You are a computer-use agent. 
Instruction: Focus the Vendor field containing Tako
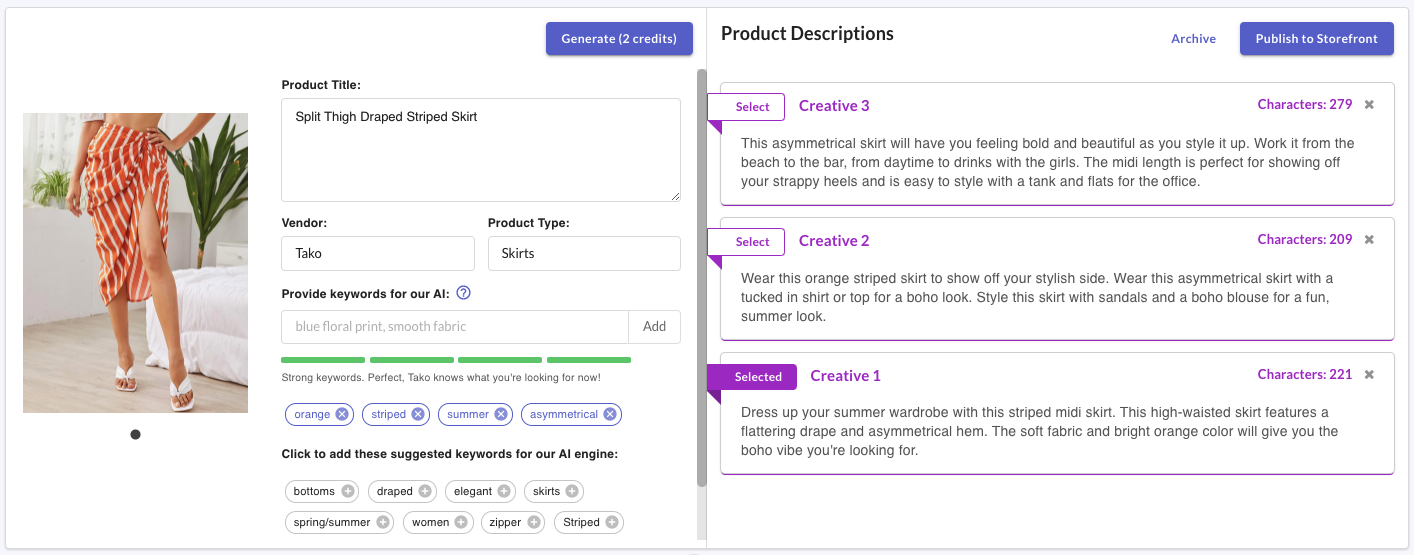point(378,254)
